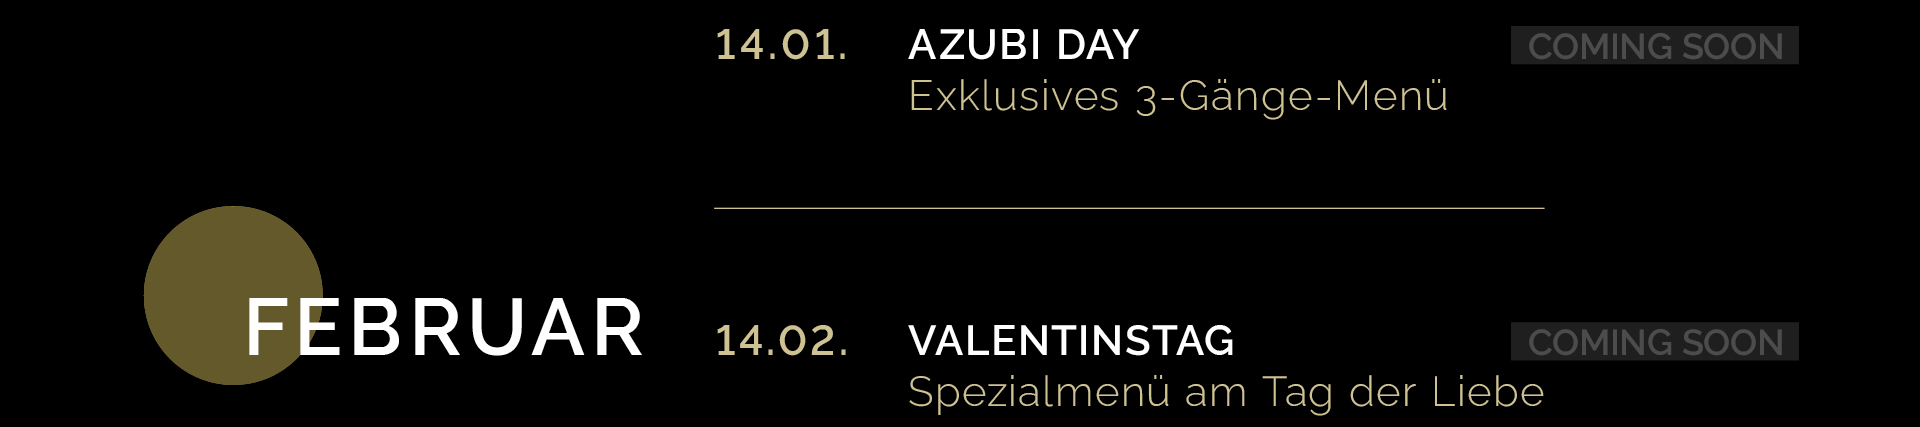Open the AZUBI DAY event title
This screenshot has width=1920, height=427.
(1023, 45)
